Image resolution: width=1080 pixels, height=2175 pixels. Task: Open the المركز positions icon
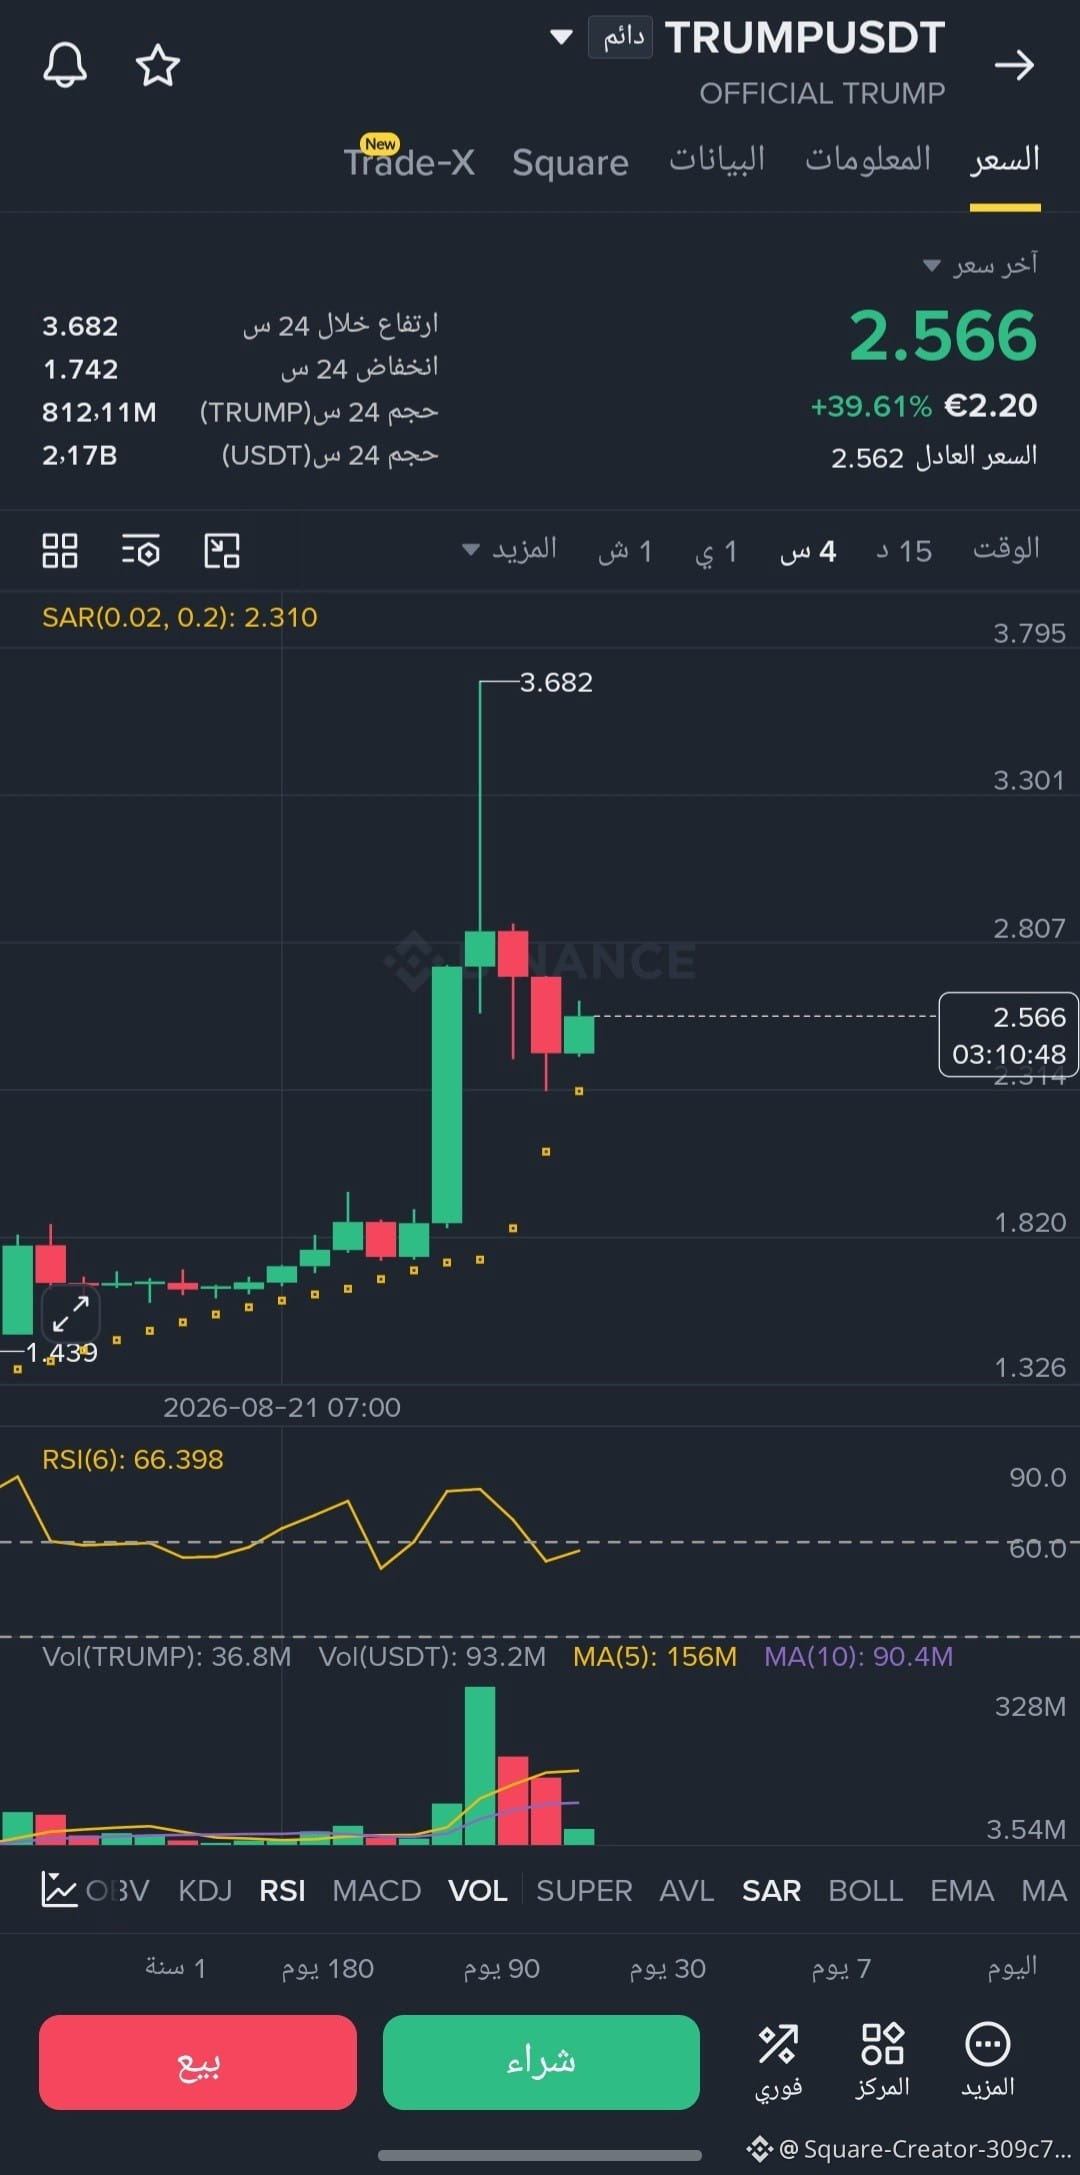pos(883,2061)
